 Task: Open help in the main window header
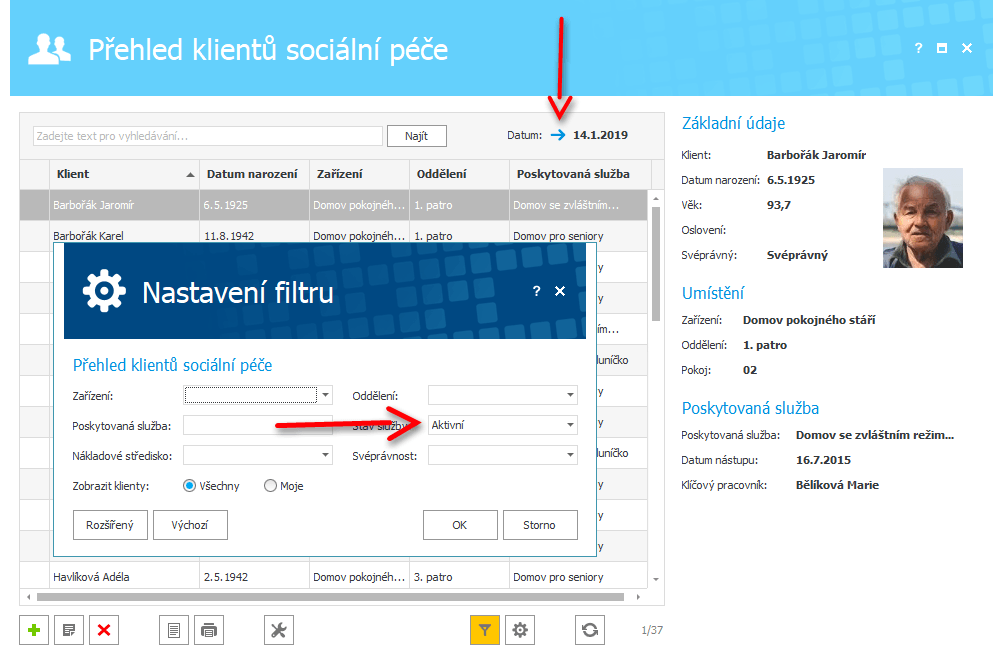click(x=918, y=48)
